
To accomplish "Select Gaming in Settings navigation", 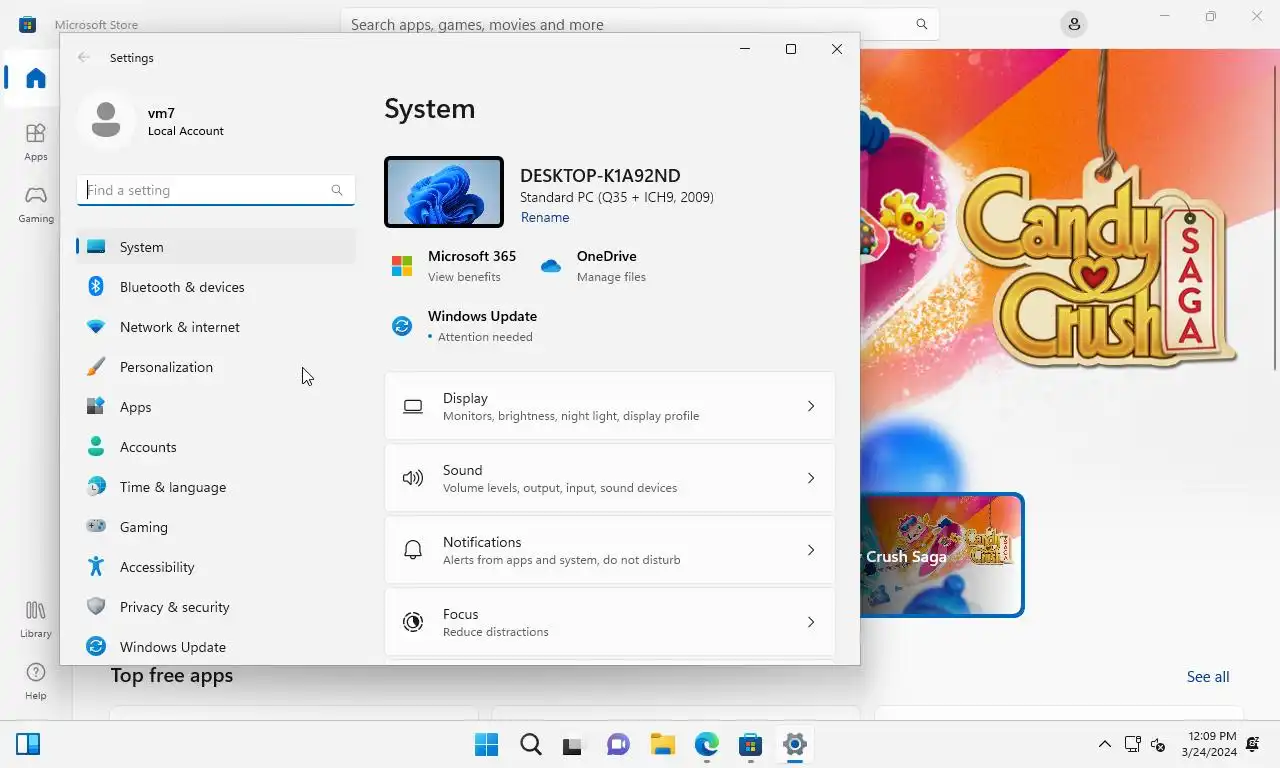I will (x=216, y=527).
